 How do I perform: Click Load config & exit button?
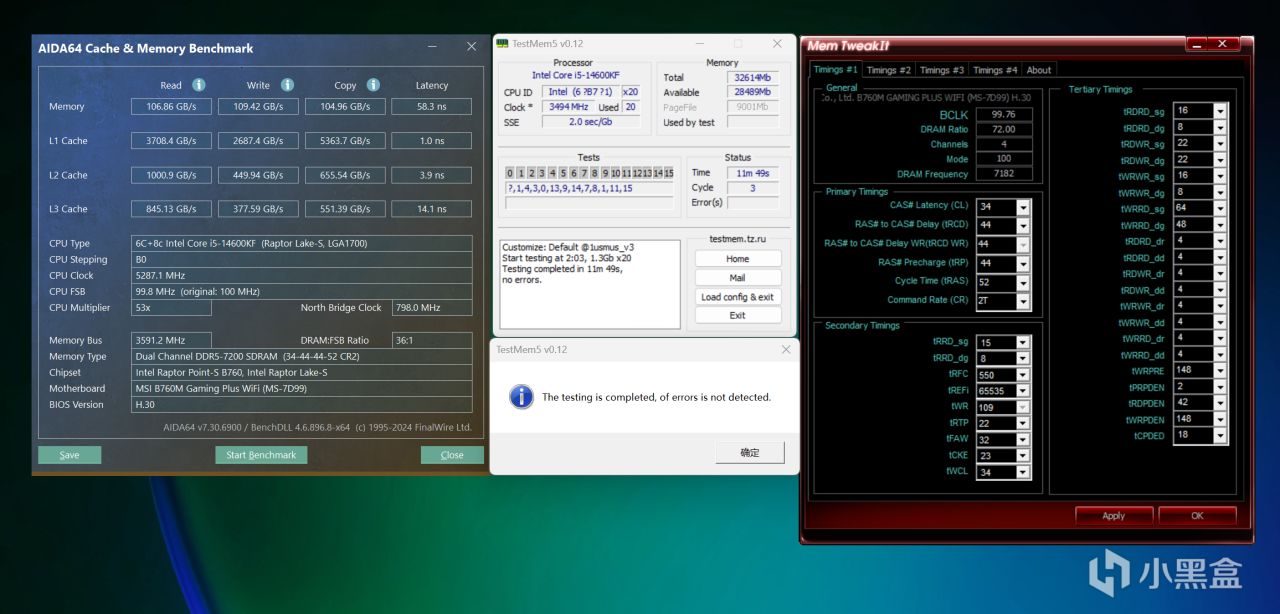coord(737,297)
